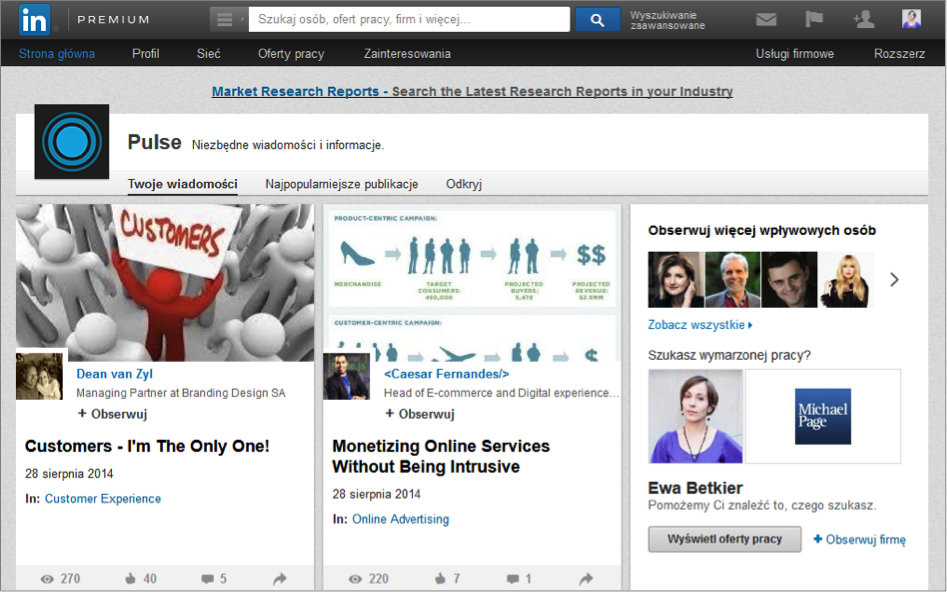The width and height of the screenshot is (947, 592).
Task: Select the Twoje wiadomości tab
Action: tap(182, 184)
